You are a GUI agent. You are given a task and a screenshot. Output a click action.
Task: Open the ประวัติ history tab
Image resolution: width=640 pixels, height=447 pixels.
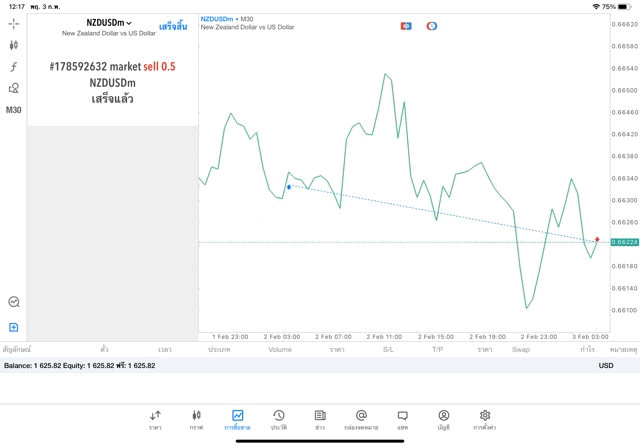point(279,420)
